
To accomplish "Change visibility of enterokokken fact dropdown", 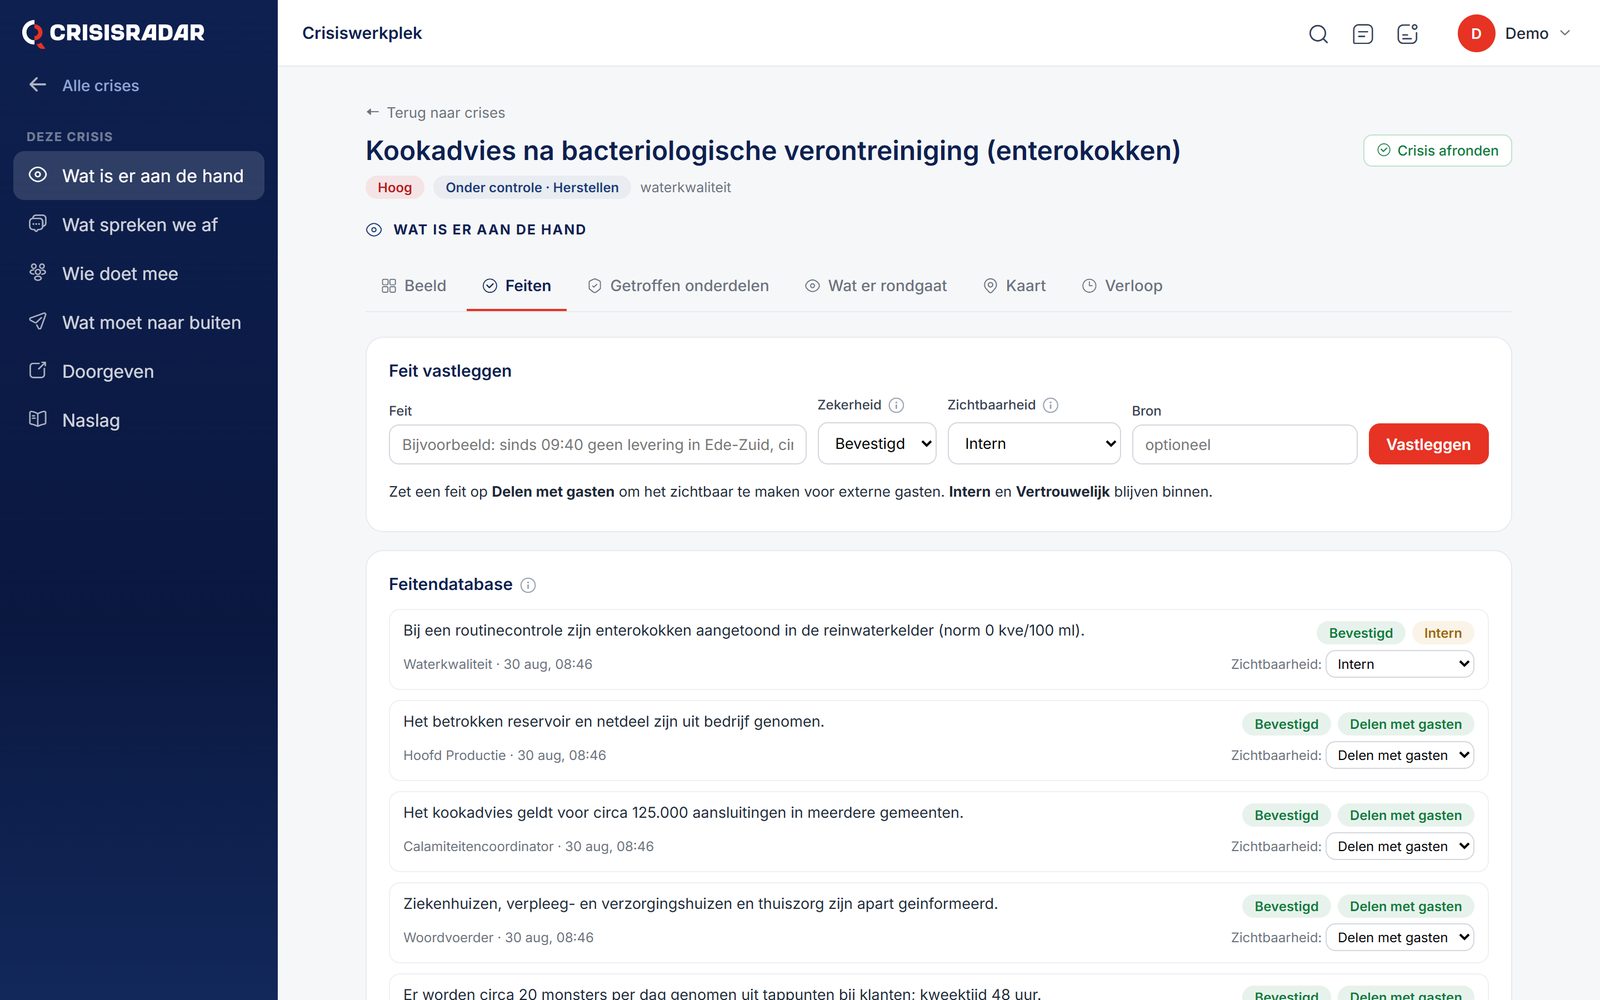I will [x=1399, y=664].
